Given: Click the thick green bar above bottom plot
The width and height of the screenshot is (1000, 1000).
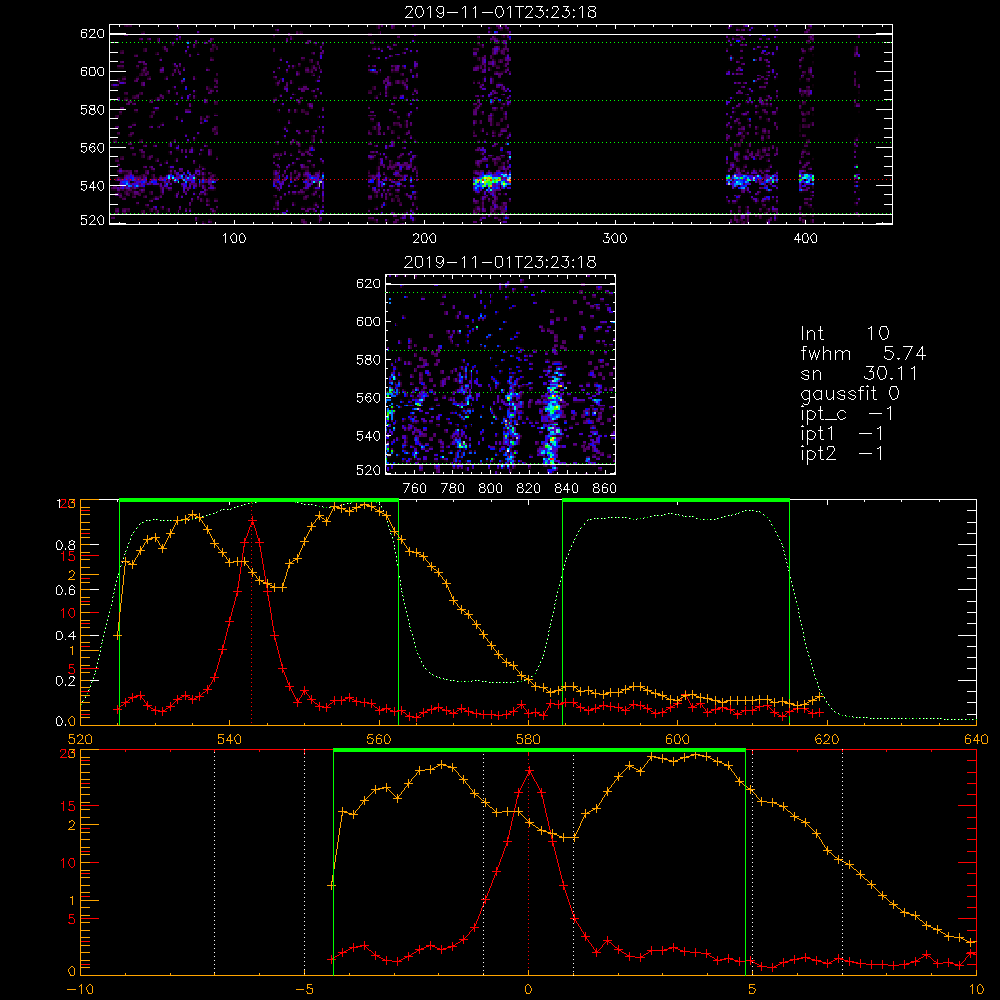Looking at the screenshot, I should (x=539, y=750).
